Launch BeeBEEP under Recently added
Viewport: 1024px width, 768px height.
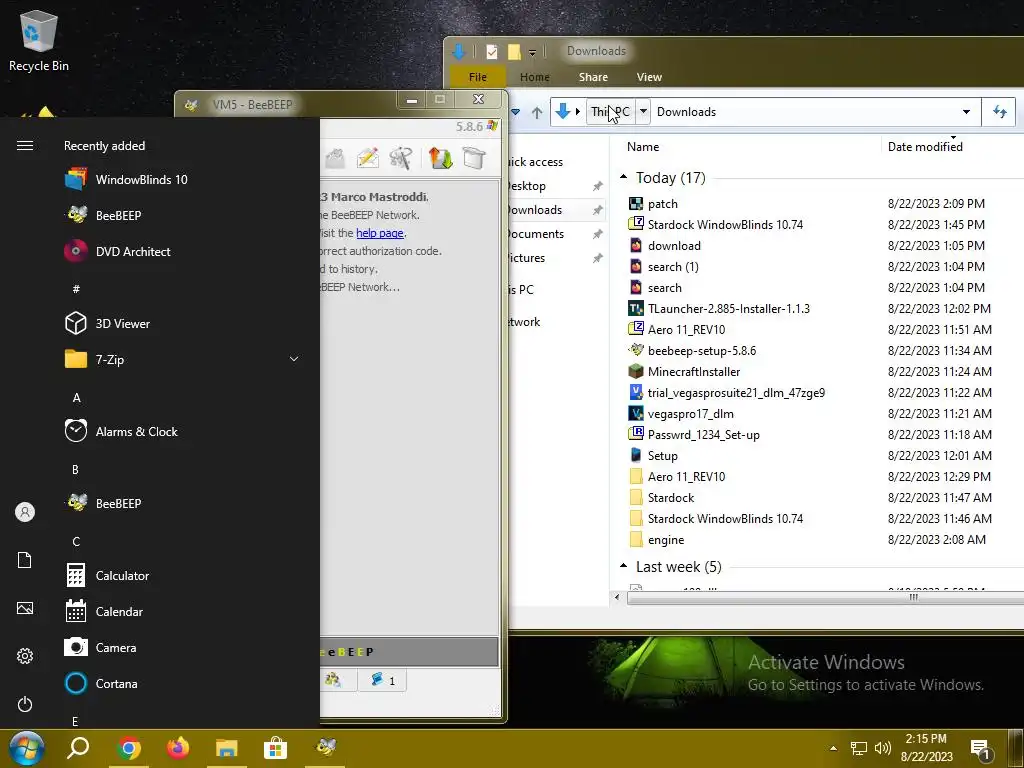click(104, 216)
